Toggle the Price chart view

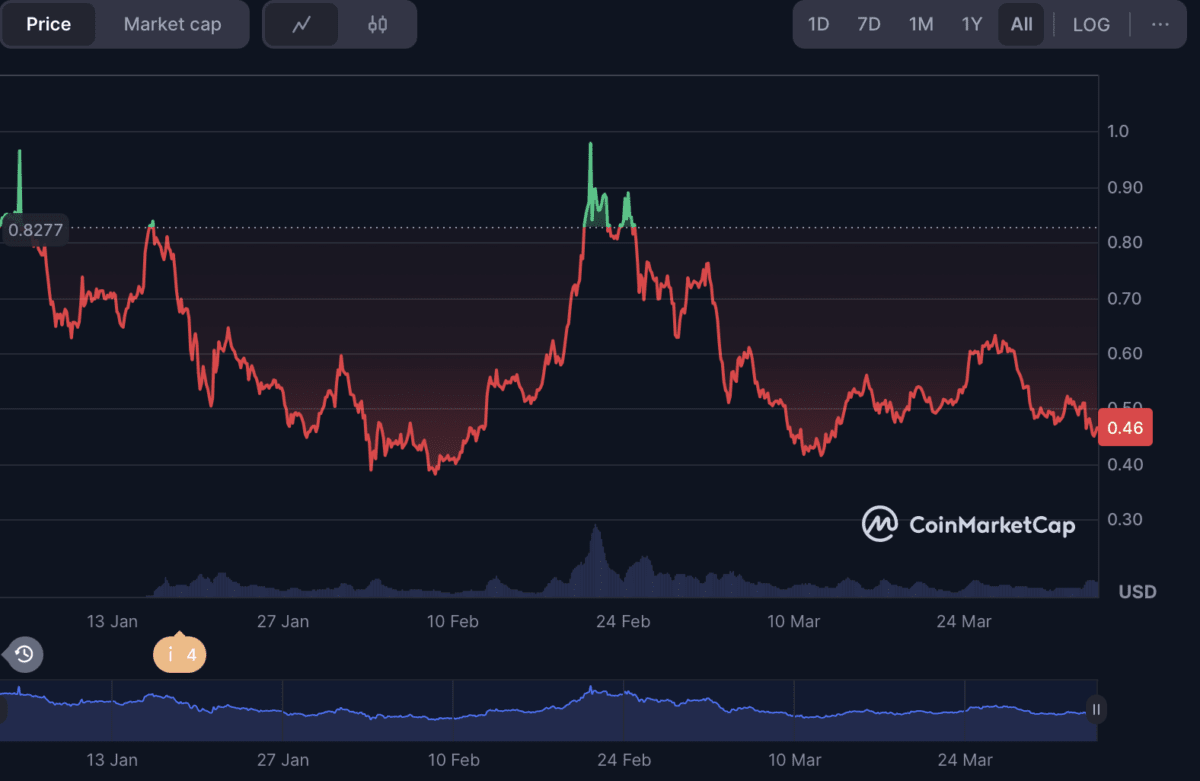point(48,24)
